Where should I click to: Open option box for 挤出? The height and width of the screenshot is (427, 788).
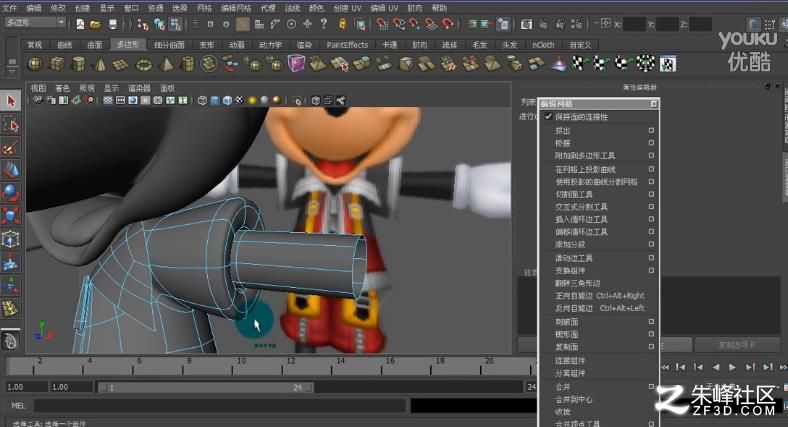tap(651, 130)
